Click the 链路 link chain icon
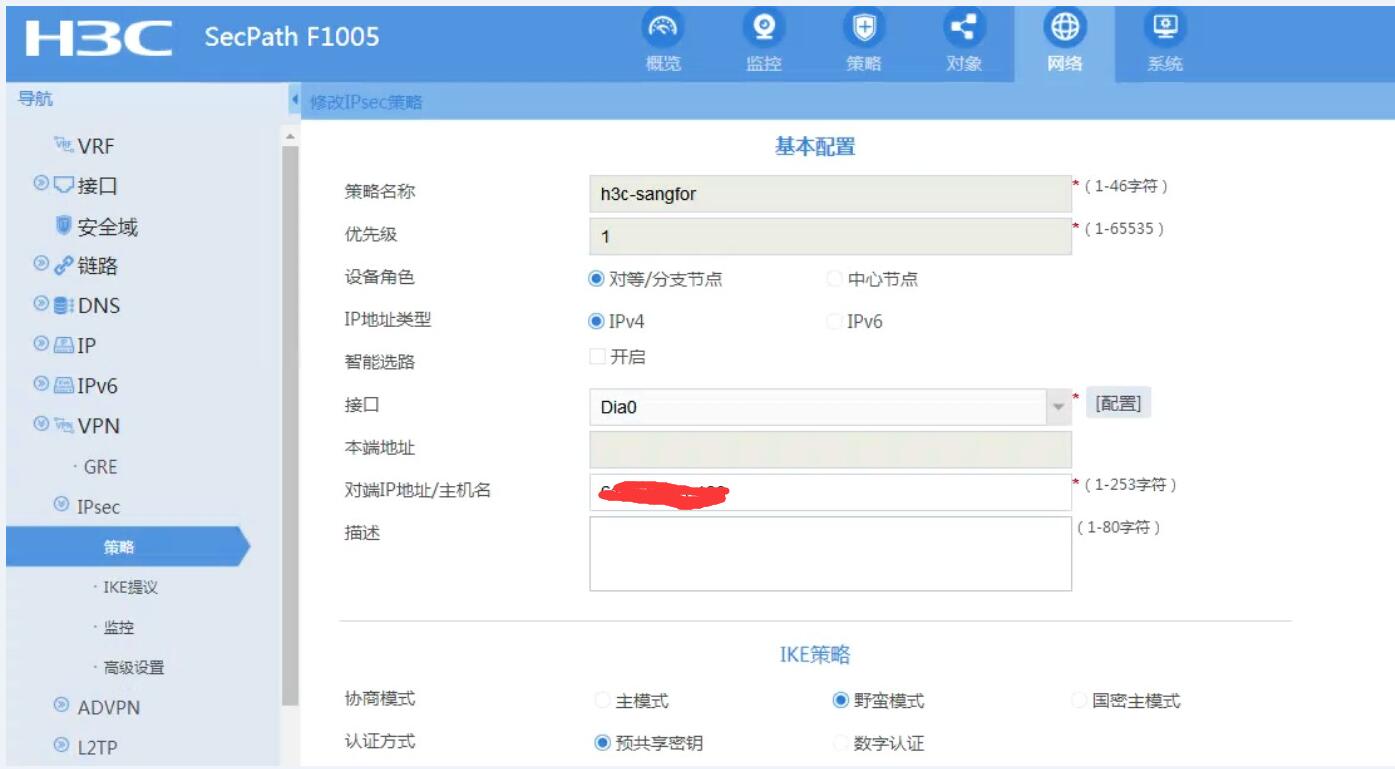 tap(64, 267)
